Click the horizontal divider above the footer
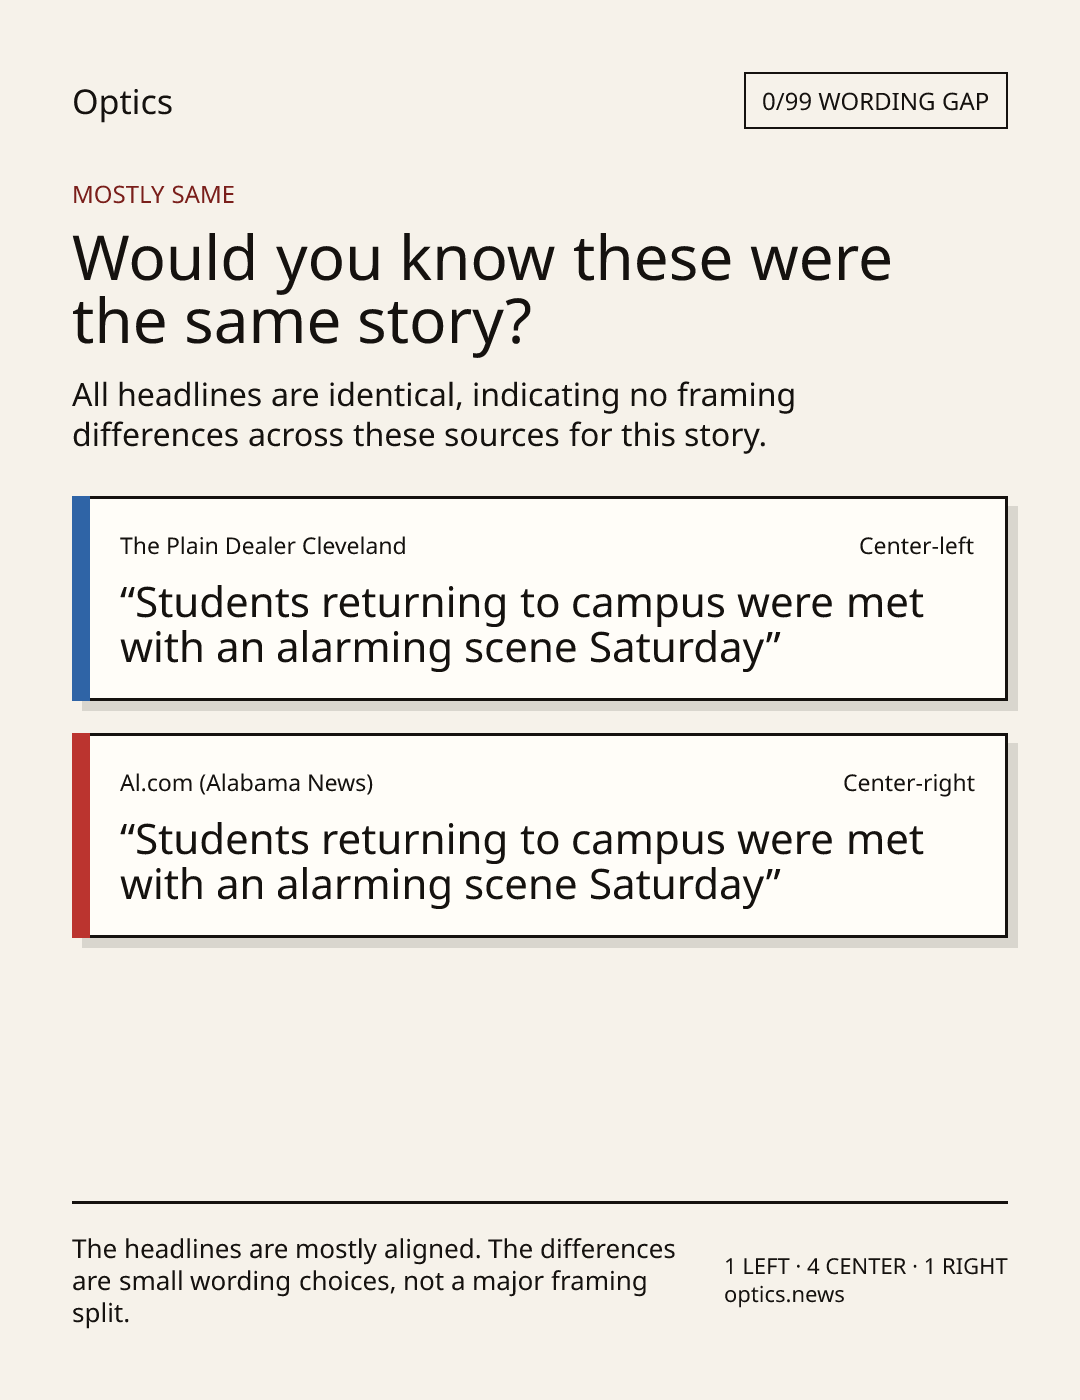The image size is (1080, 1400). point(540,1202)
